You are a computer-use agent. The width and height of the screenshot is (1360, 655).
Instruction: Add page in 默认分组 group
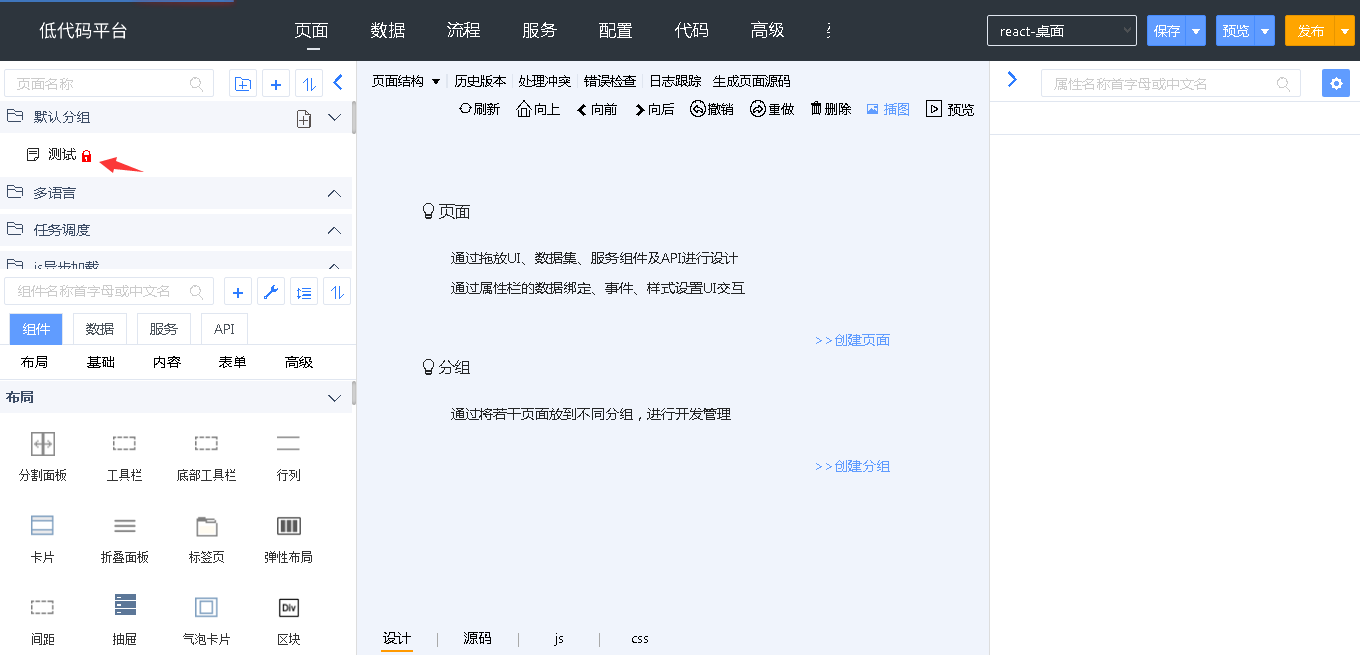pos(305,119)
